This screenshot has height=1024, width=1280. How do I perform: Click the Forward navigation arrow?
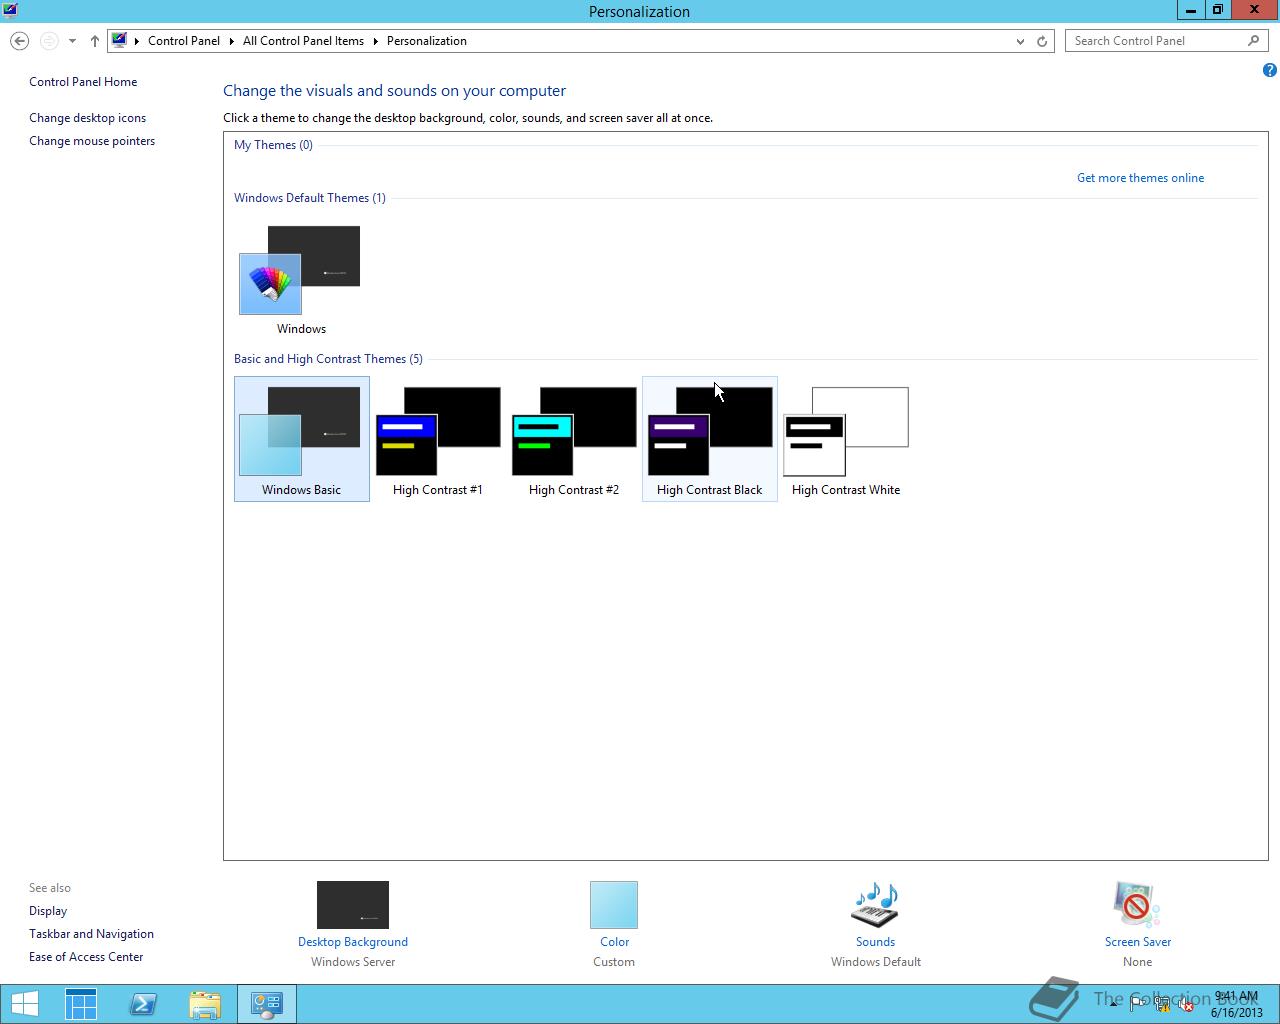tap(49, 41)
